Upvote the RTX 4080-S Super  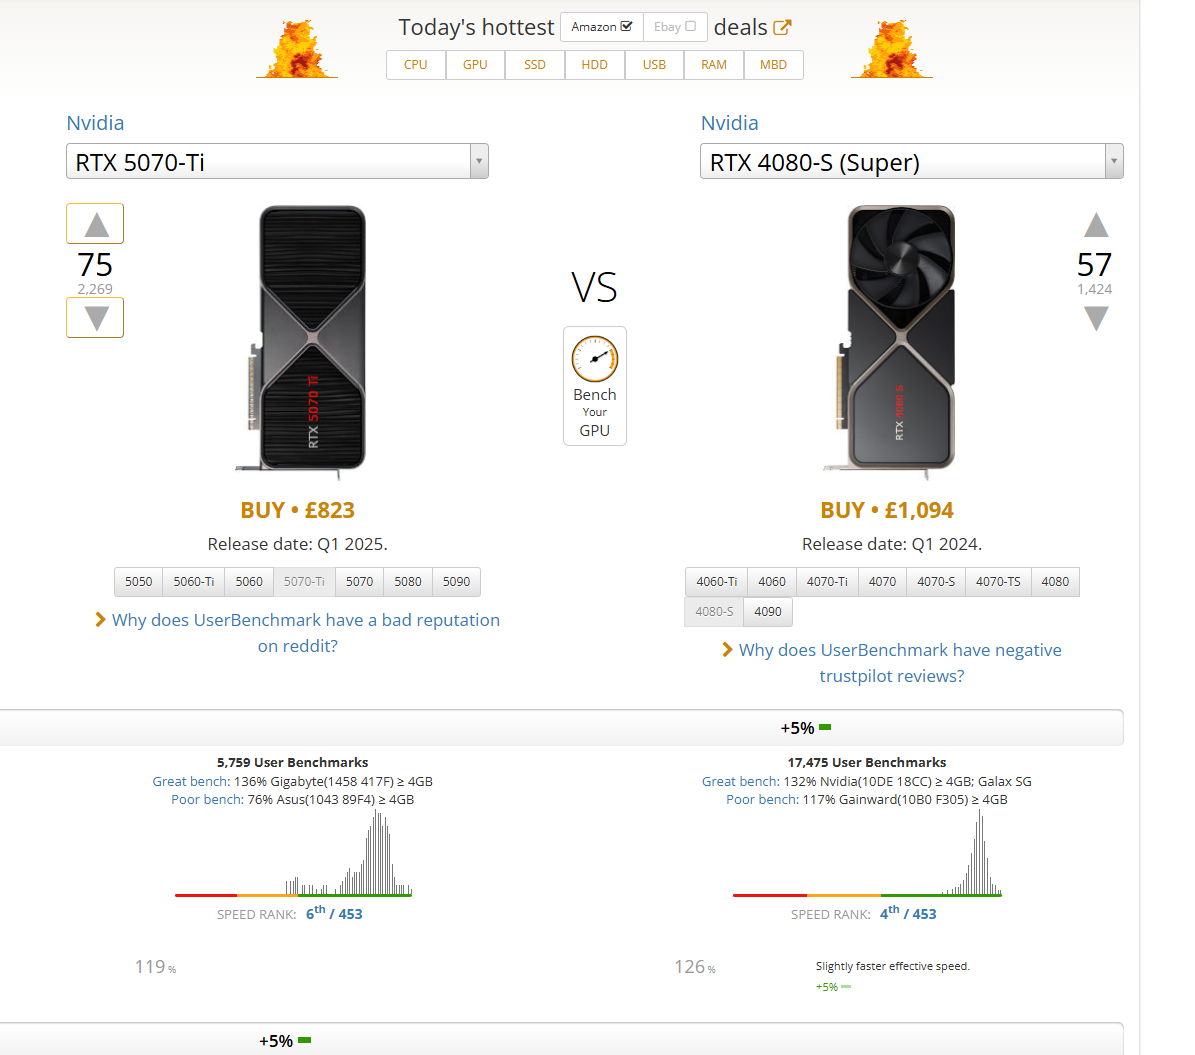(x=1096, y=225)
